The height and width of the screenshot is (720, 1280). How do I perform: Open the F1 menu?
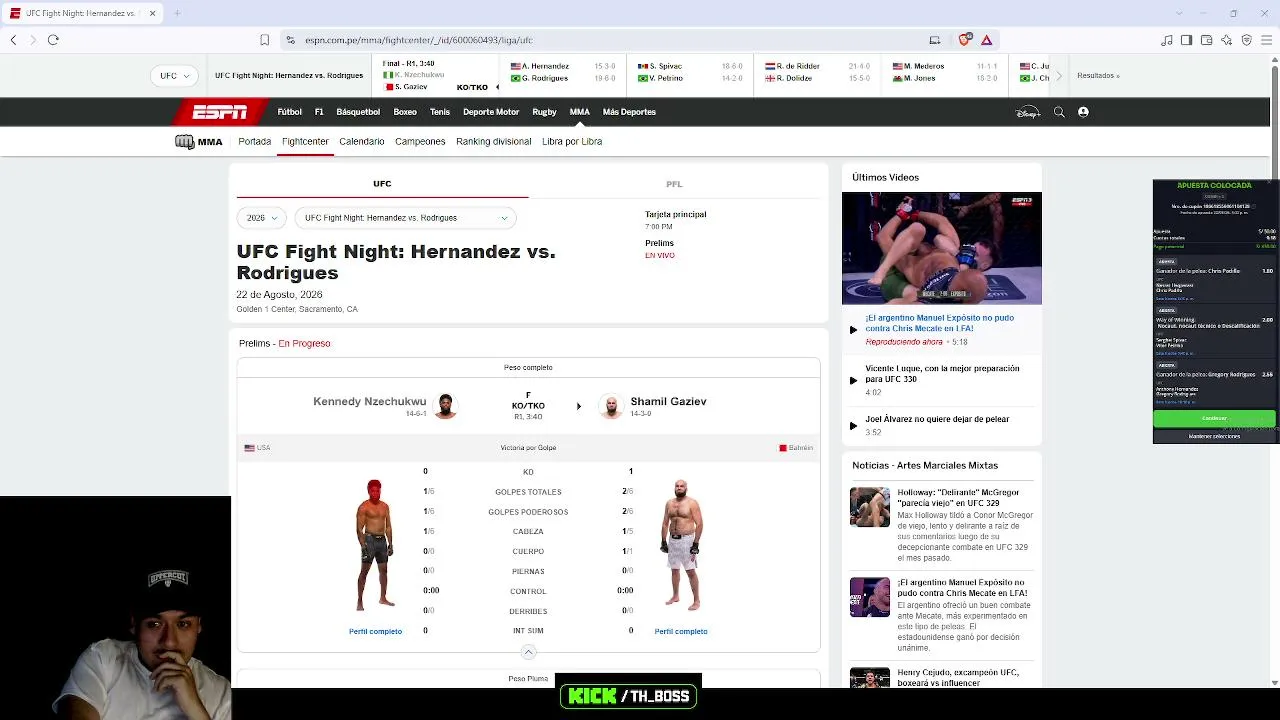[x=319, y=112]
